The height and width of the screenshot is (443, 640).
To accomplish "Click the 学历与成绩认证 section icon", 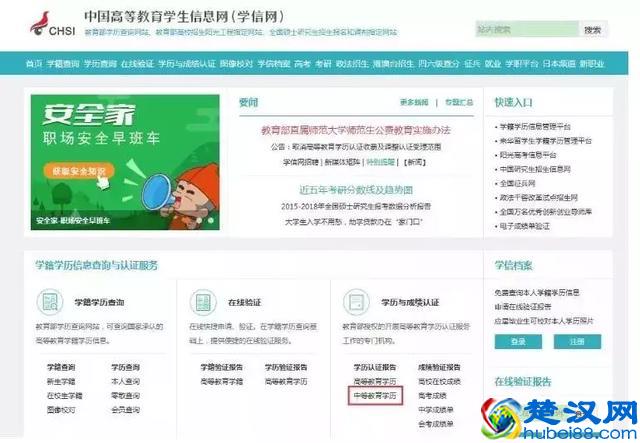I will tap(356, 302).
